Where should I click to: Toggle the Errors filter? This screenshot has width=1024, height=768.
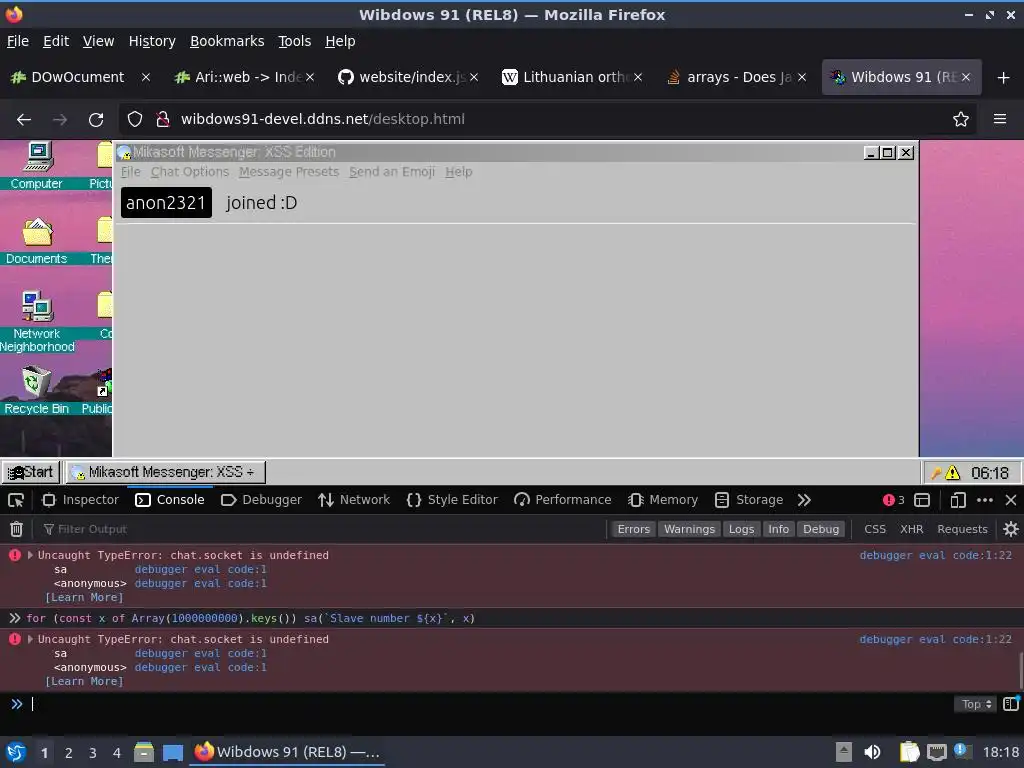pyautogui.click(x=633, y=529)
